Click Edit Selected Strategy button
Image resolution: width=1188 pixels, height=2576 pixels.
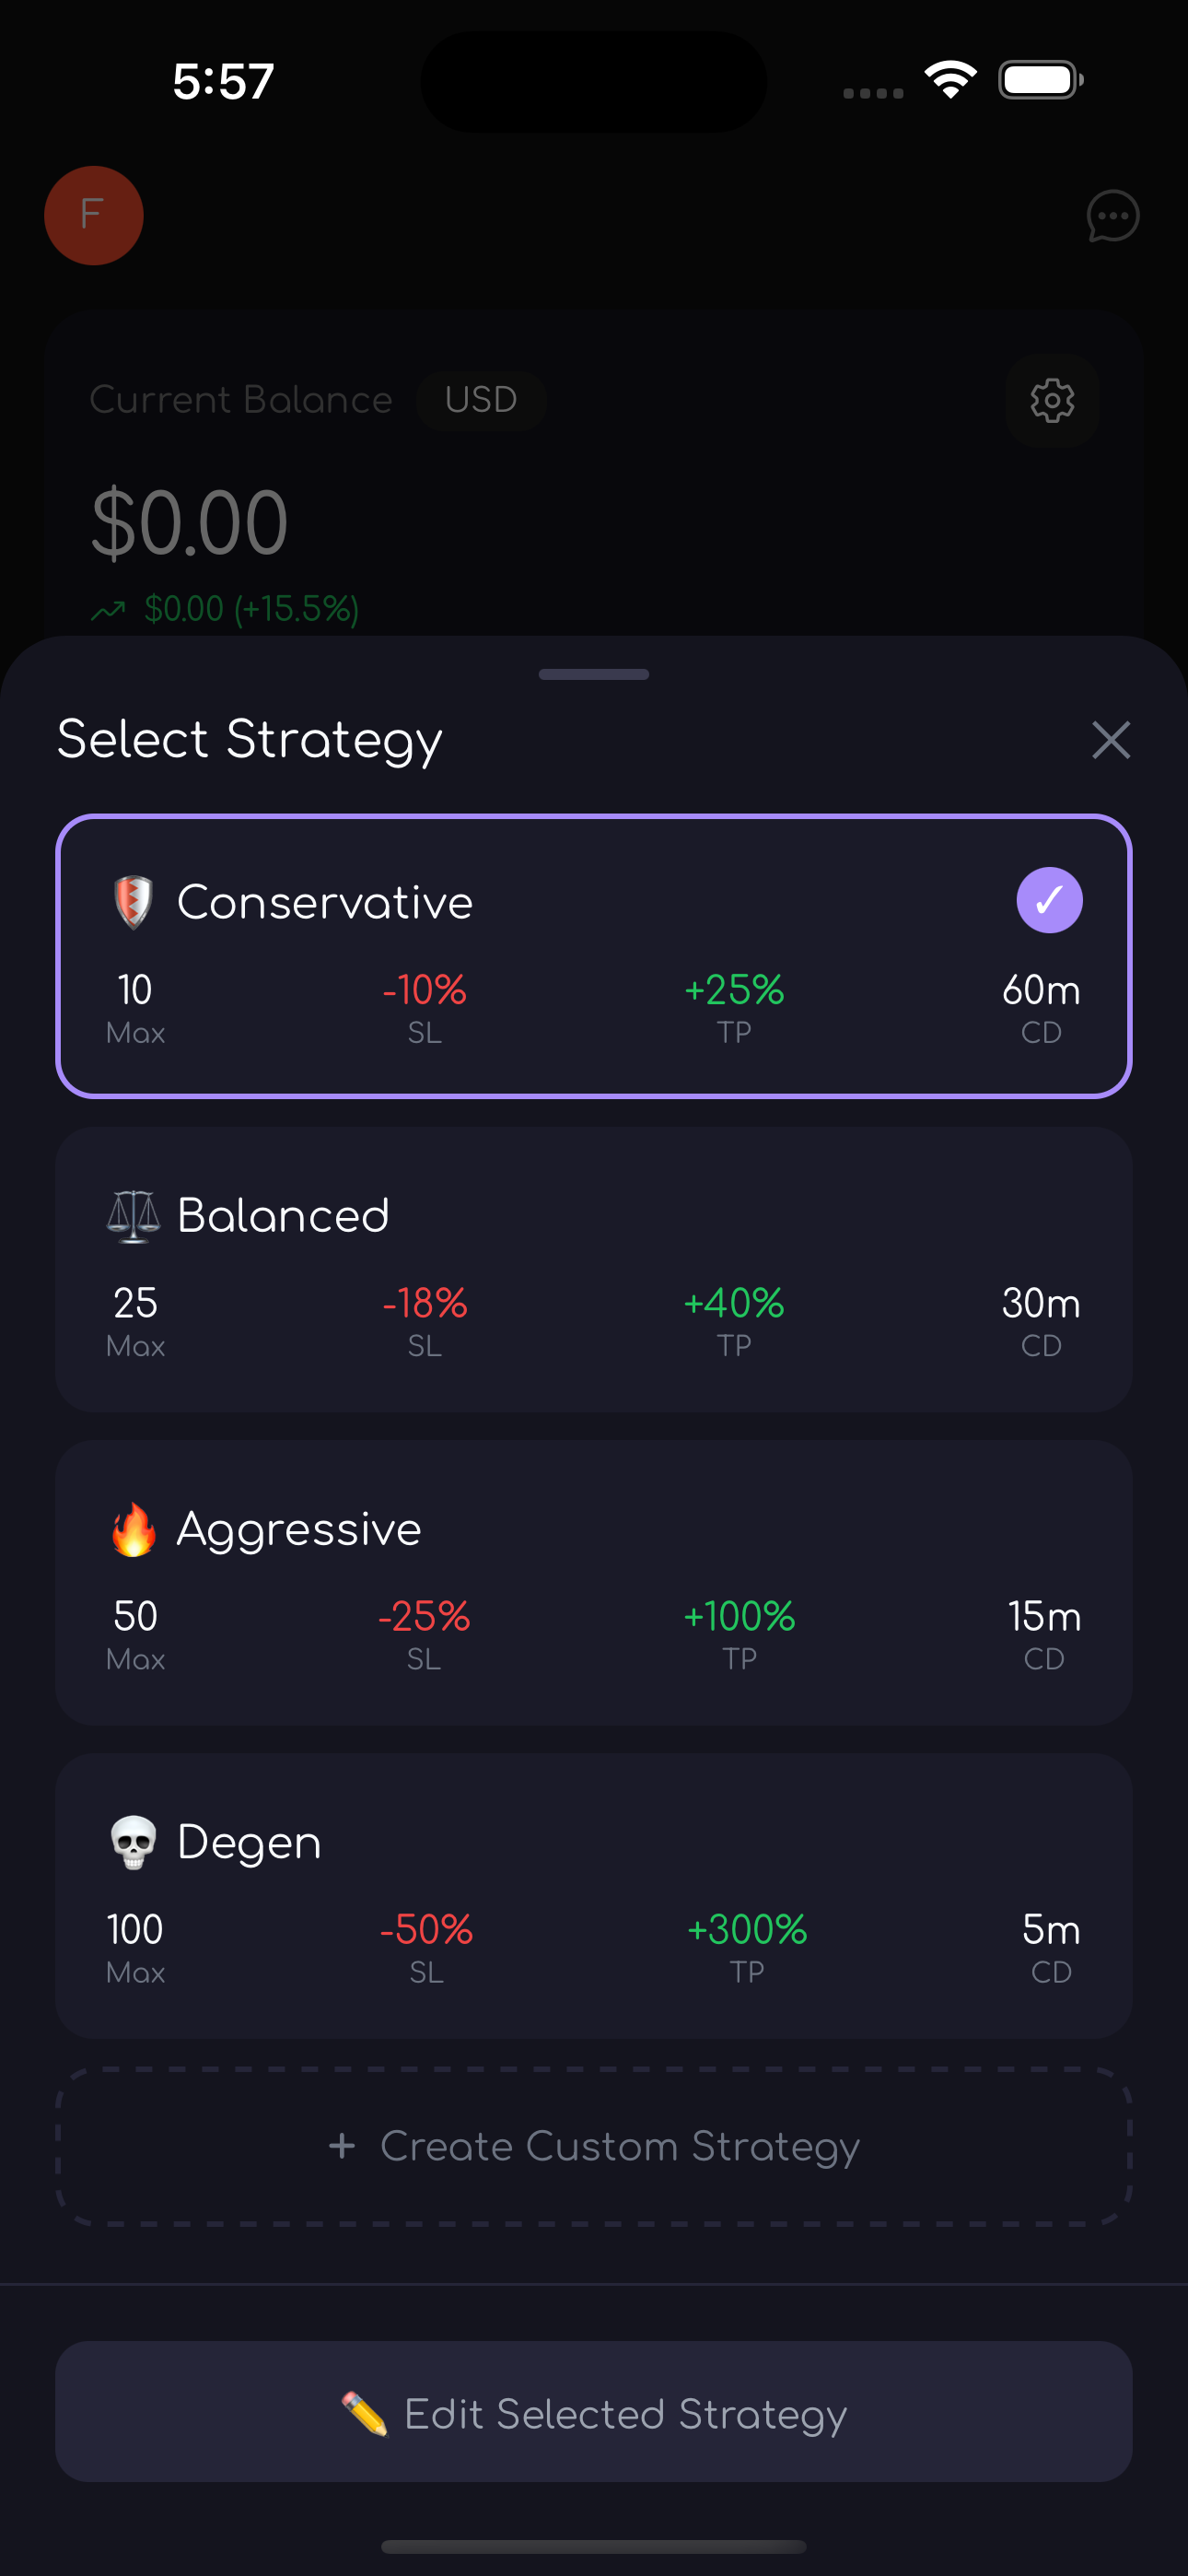[594, 2412]
